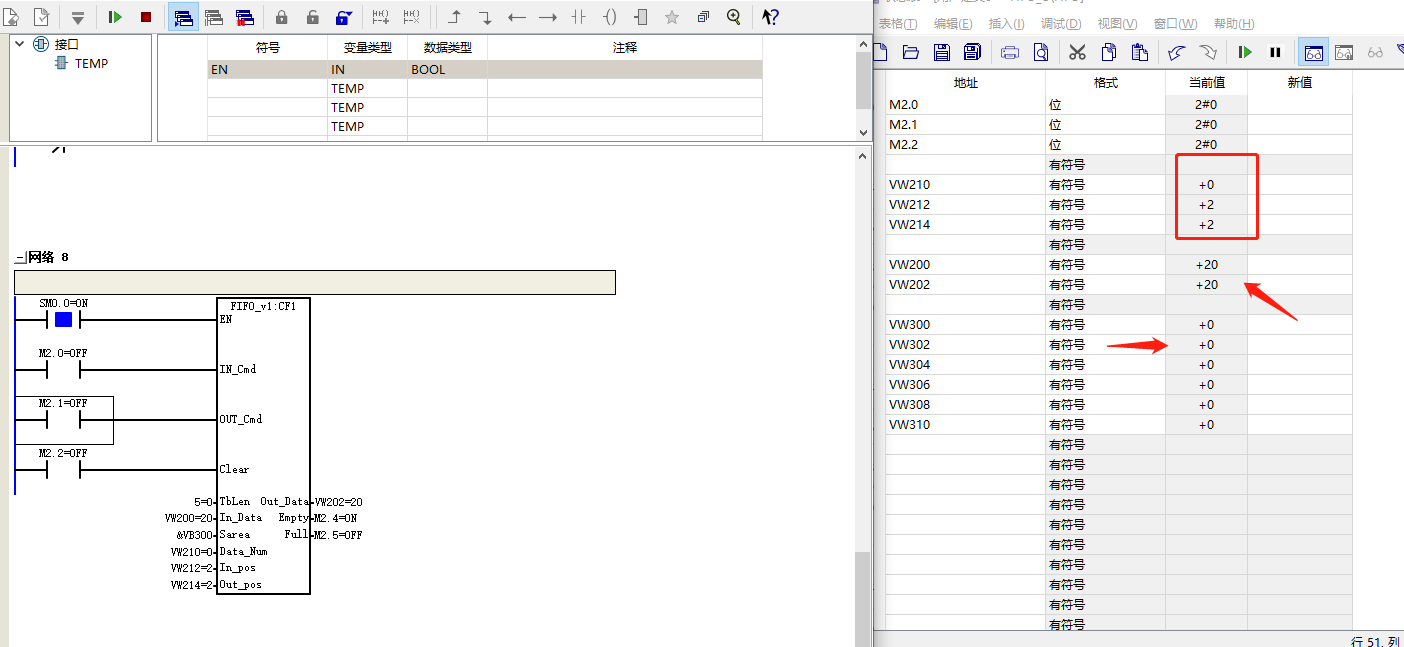
Task: Open the 窗口(W) menu
Action: [x=1175, y=24]
